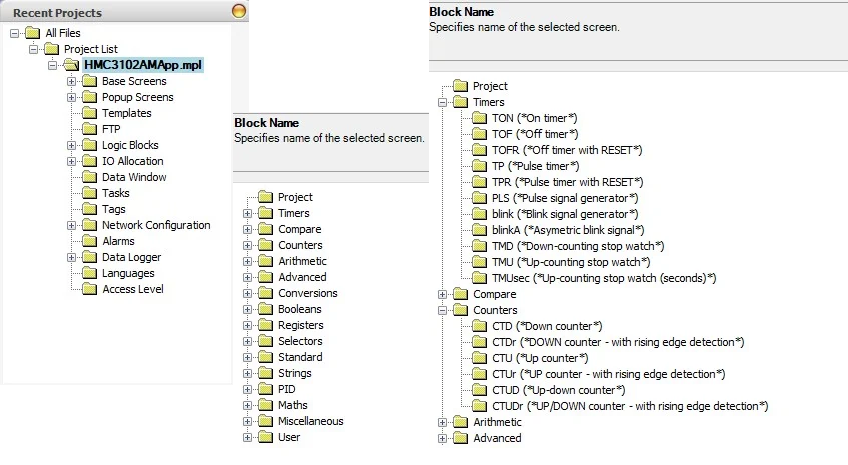Click the CTDr folder icon
The height and width of the screenshot is (465, 848).
[479, 342]
